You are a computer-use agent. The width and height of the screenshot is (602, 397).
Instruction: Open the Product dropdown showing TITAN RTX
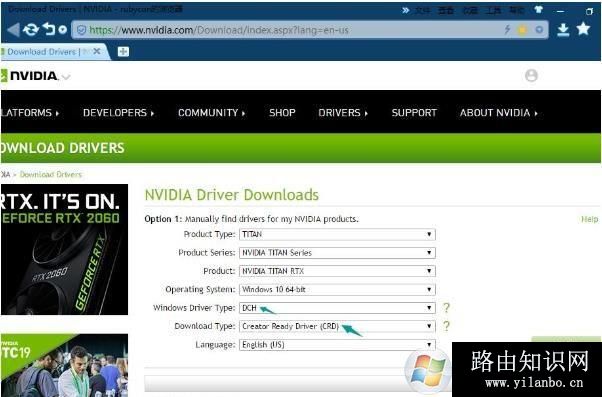[337, 271]
